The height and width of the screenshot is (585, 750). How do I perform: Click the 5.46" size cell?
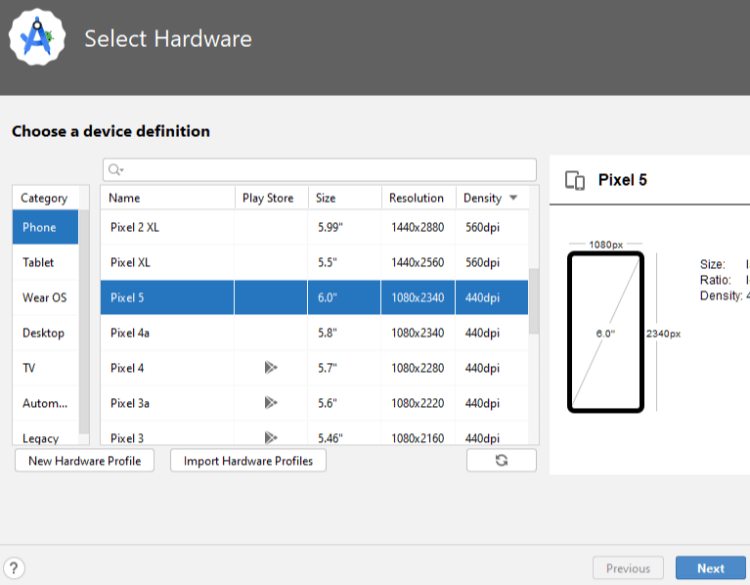[x=344, y=435]
